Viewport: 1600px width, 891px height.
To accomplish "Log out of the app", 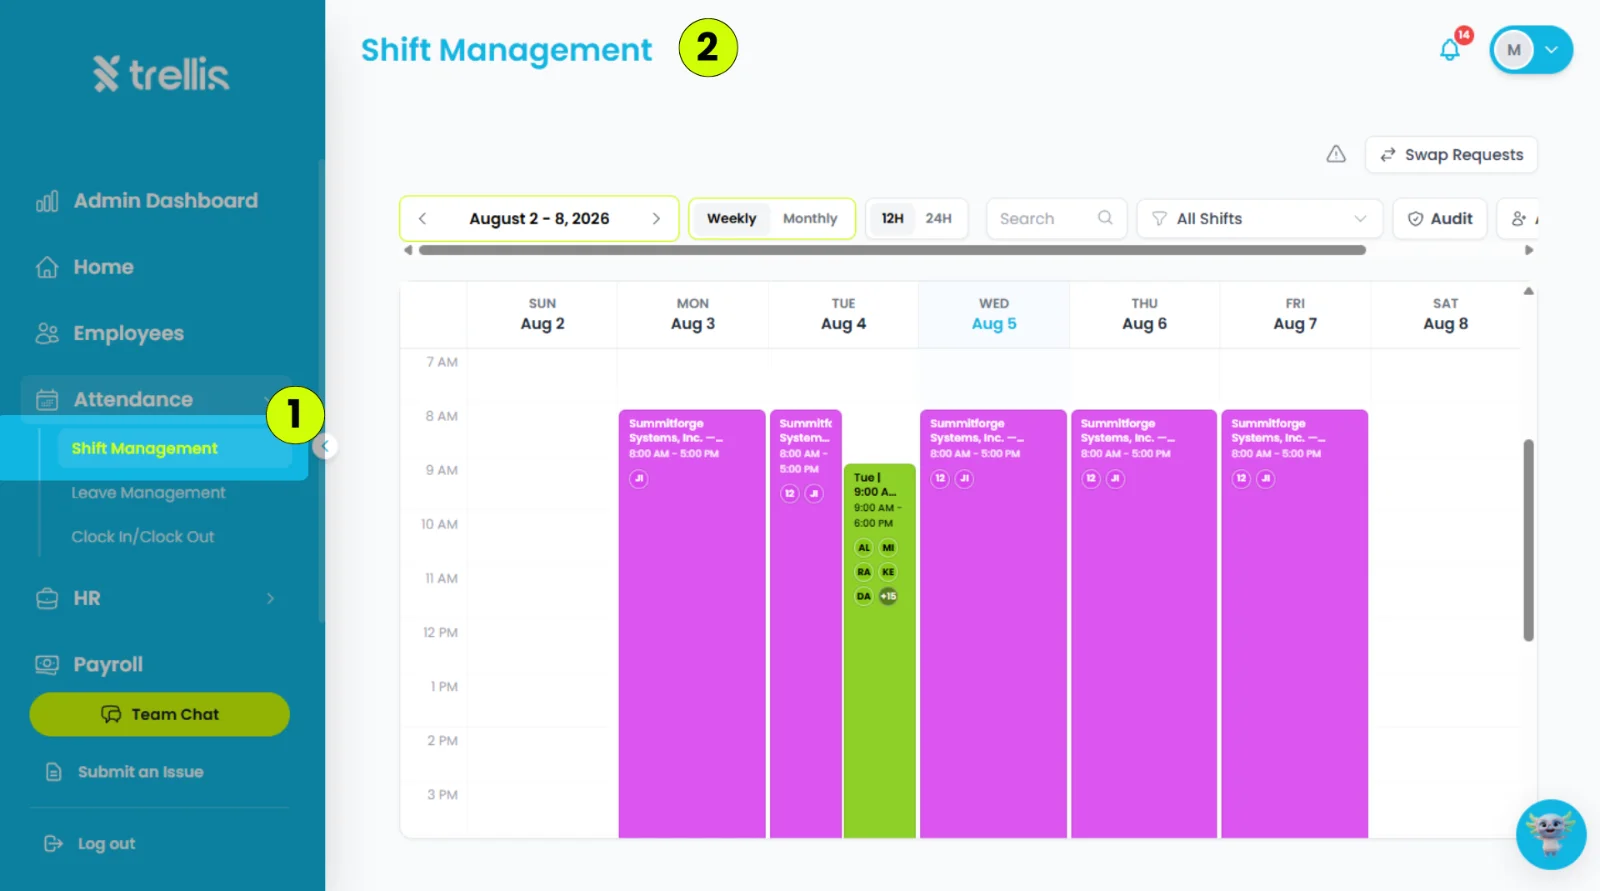I will click(90, 843).
